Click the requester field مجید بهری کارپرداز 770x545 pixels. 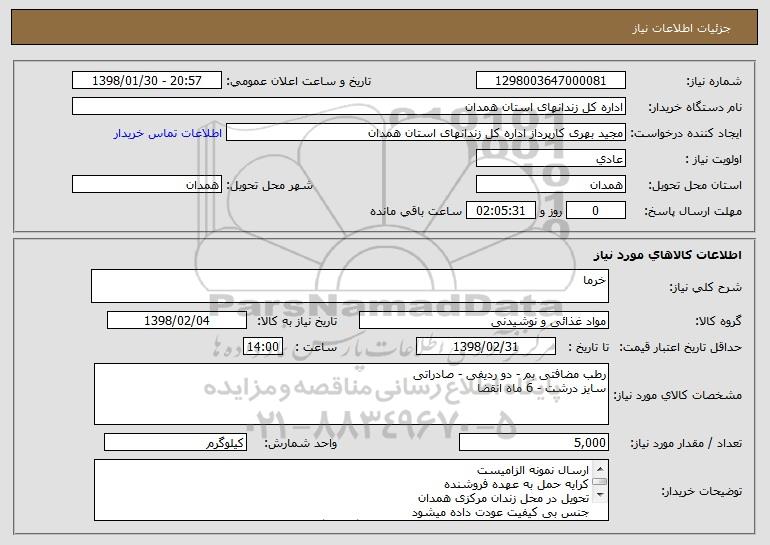[426, 133]
